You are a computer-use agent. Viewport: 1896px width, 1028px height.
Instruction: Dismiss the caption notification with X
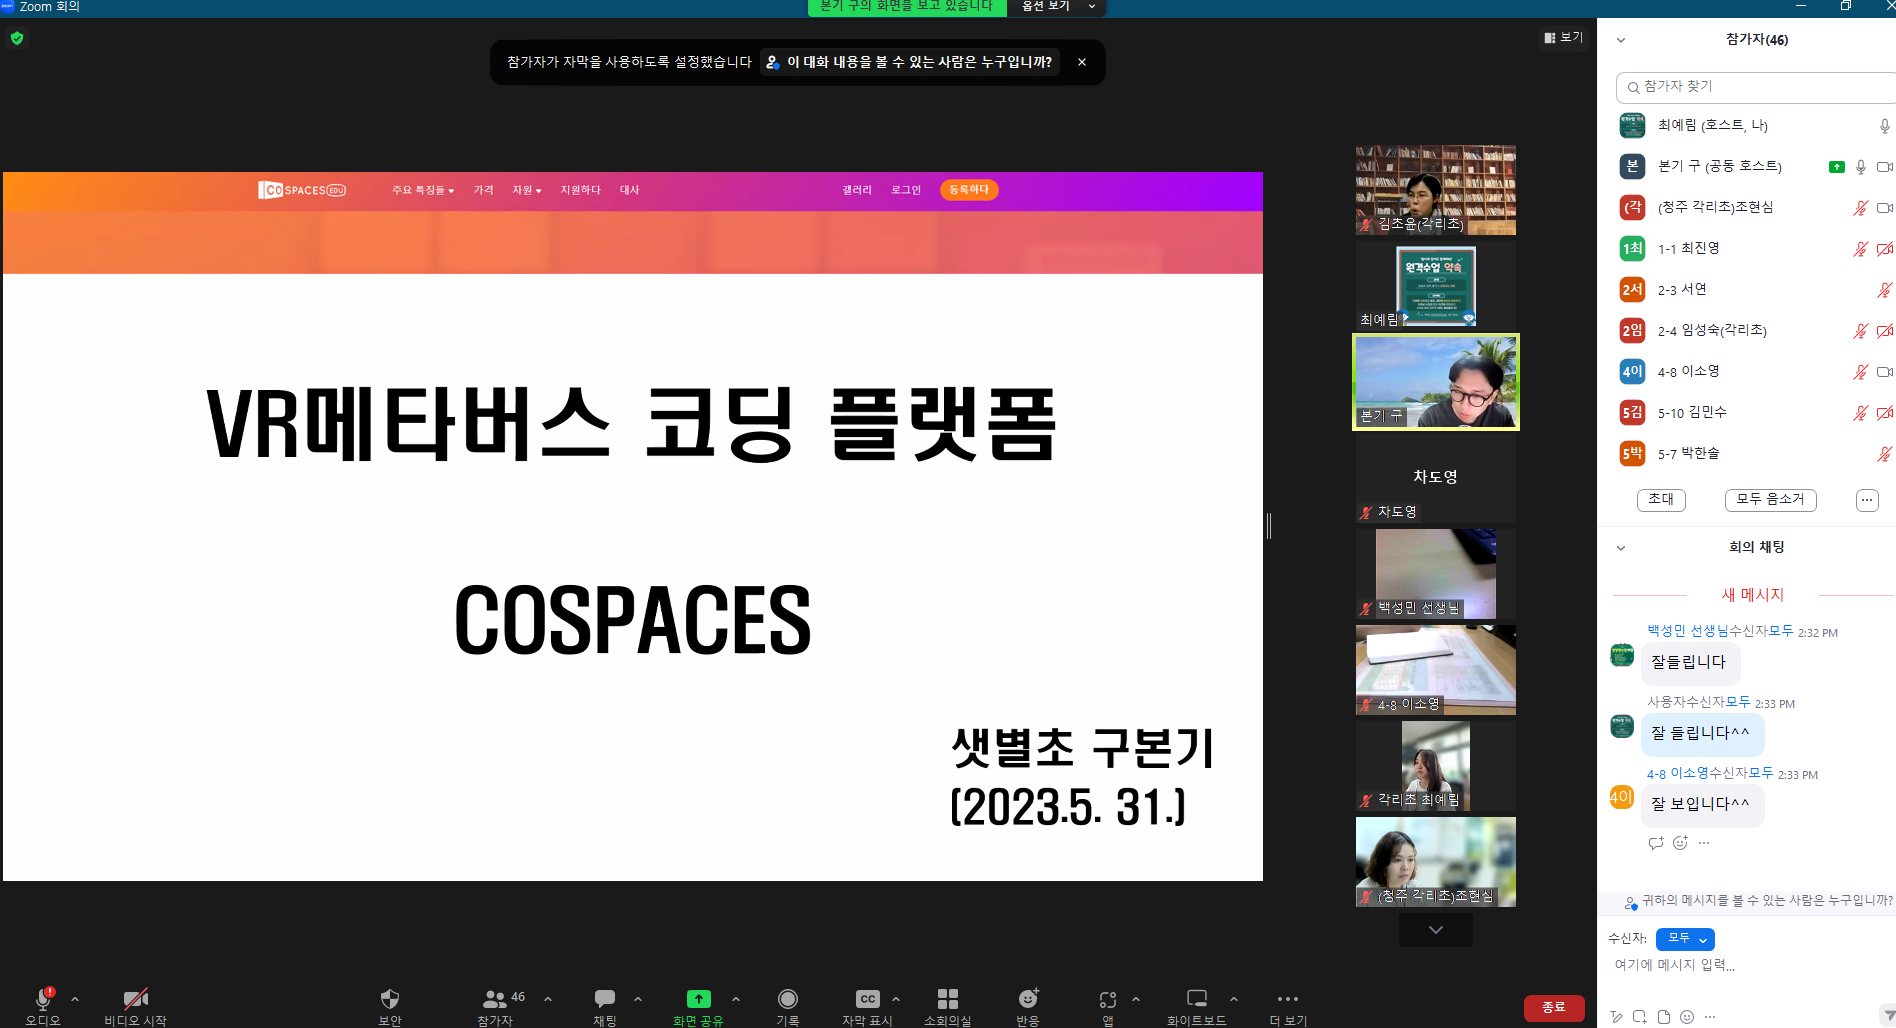pyautogui.click(x=1082, y=62)
